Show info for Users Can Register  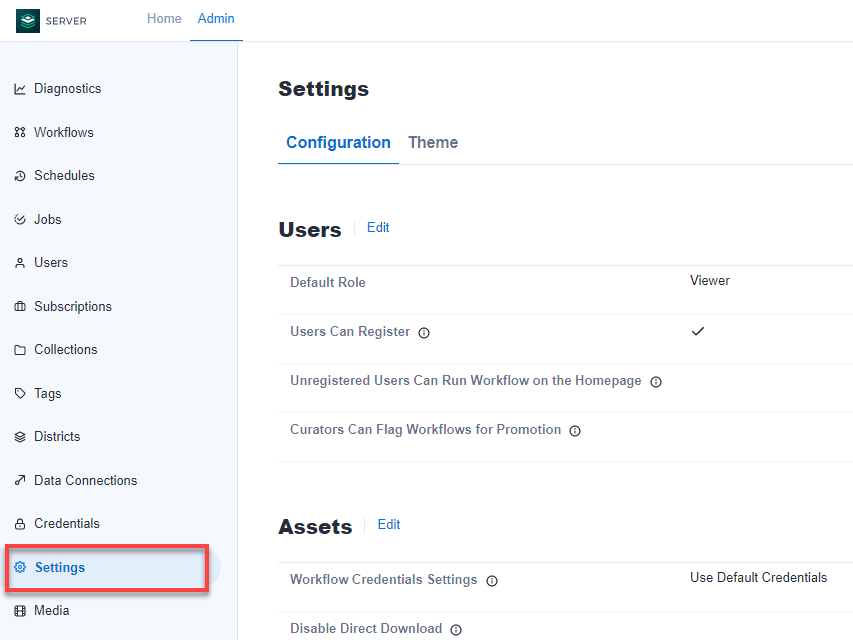(424, 333)
